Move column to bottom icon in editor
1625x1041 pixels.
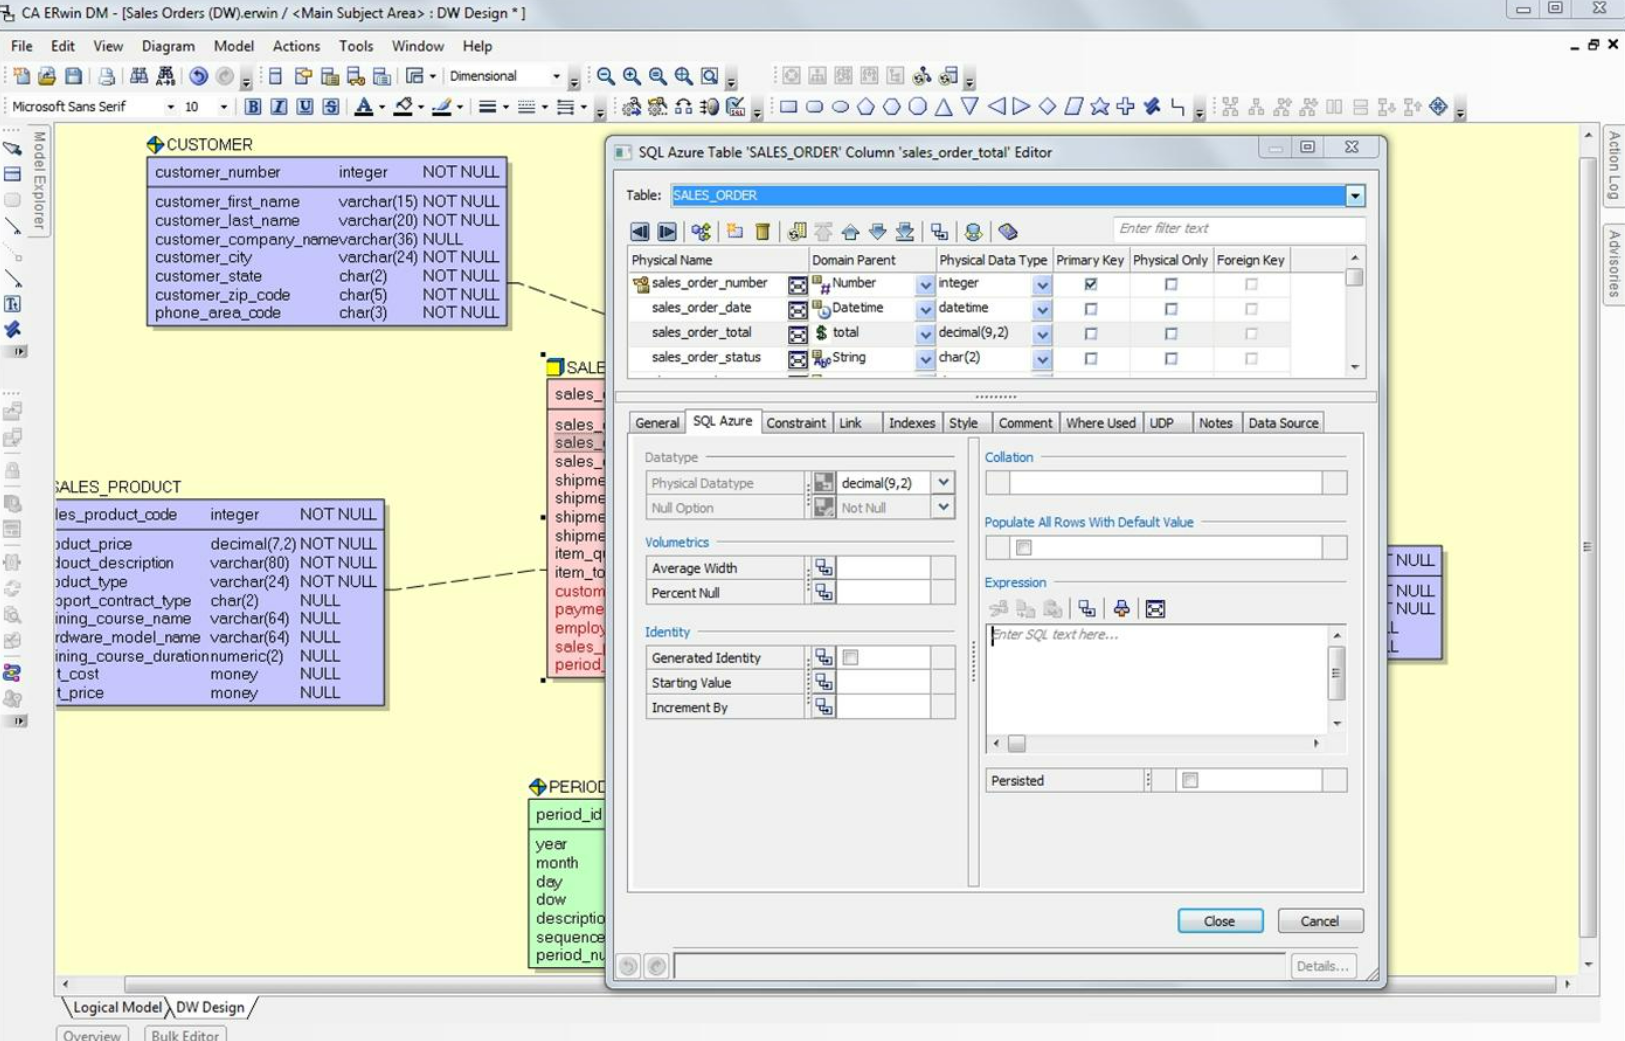905,232
